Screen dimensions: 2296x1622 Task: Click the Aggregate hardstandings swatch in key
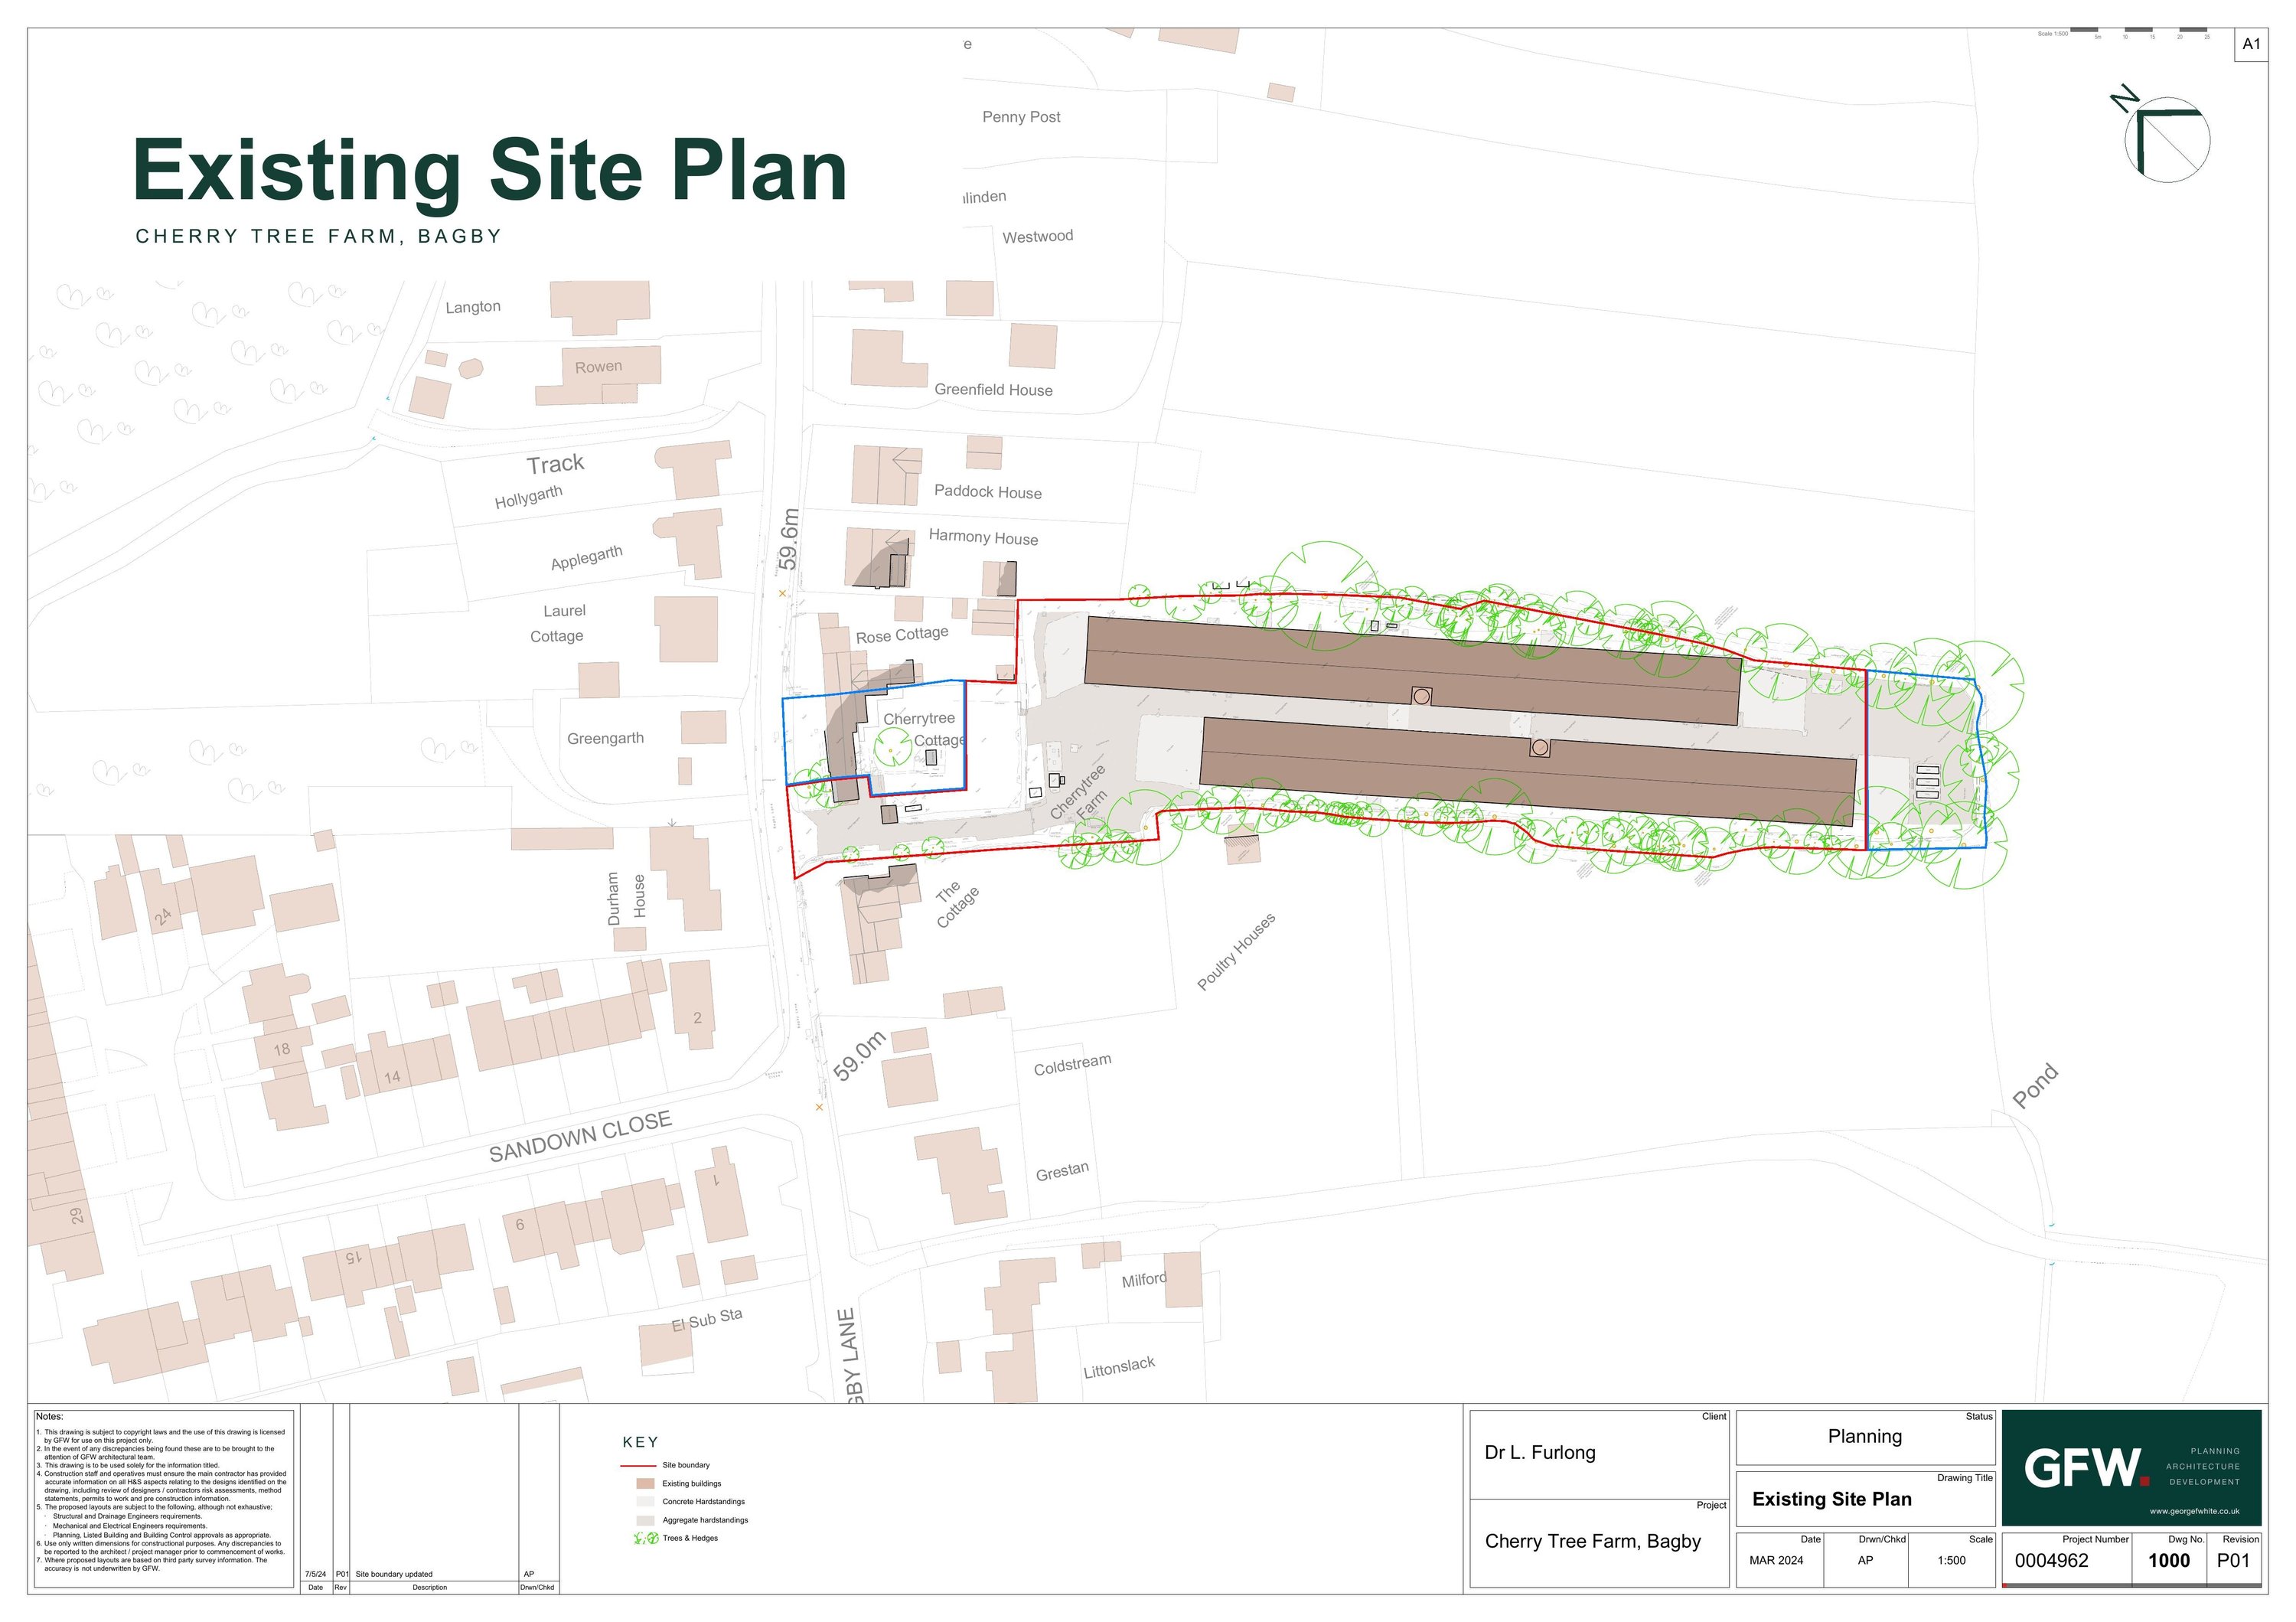pyautogui.click(x=645, y=1520)
